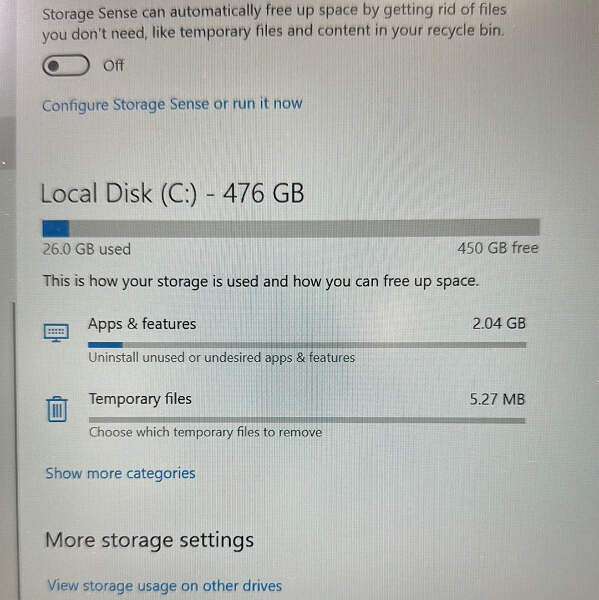599x600 pixels.
Task: Click the Temporary files usage bar
Action: (x=307, y=421)
